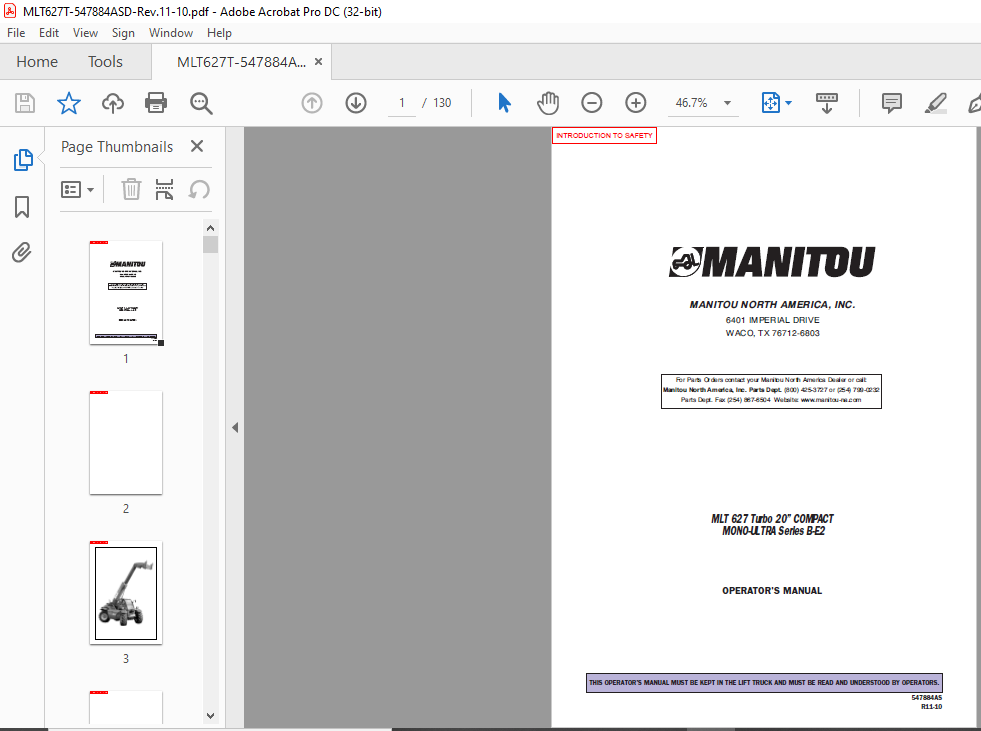The height and width of the screenshot is (731, 981).
Task: Open the zoom level dropdown arrow
Action: [x=727, y=103]
